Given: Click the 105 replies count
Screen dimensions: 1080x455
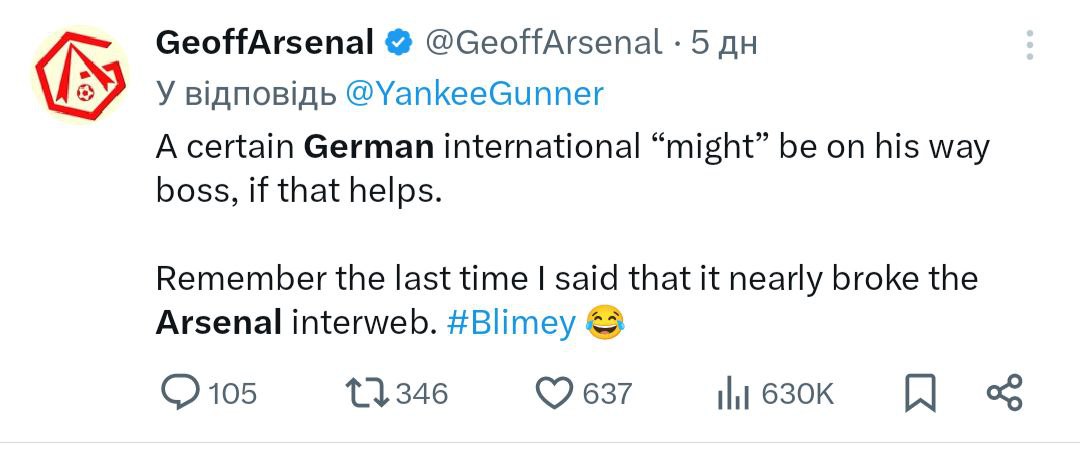Looking at the screenshot, I should point(234,394).
